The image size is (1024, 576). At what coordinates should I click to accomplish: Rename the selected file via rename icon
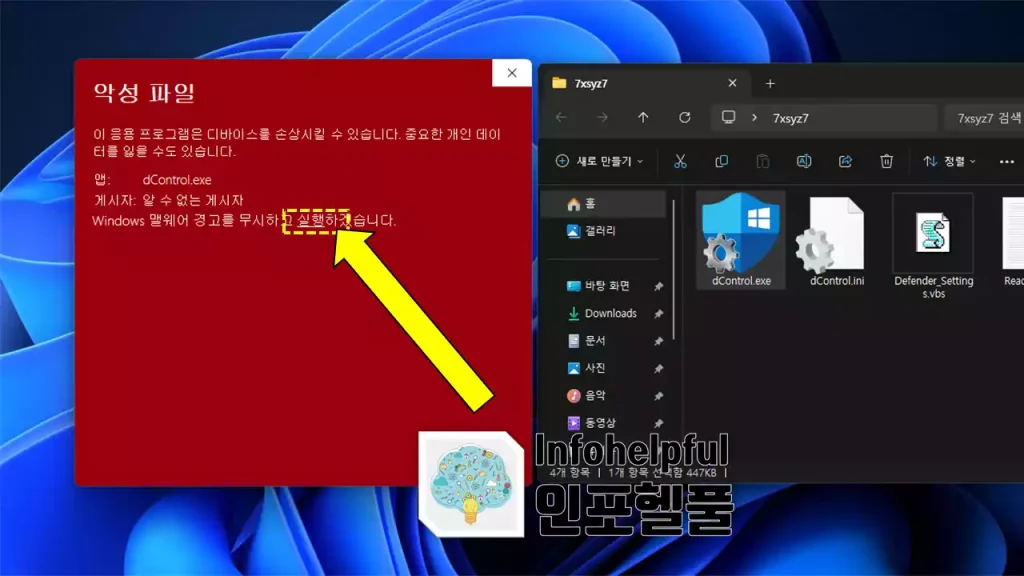click(x=804, y=161)
